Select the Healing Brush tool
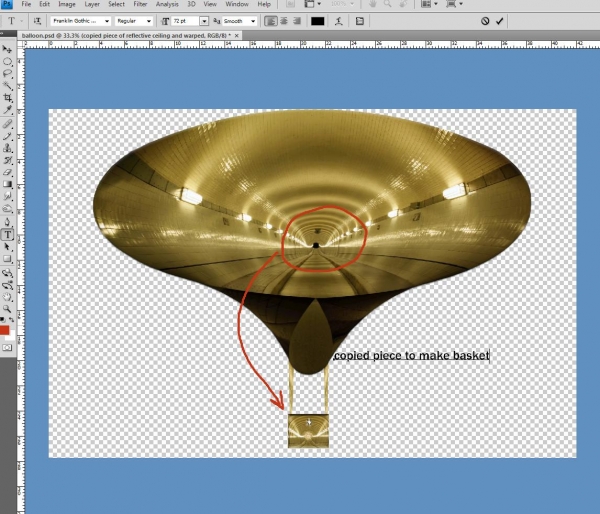Viewport: 600px width, 514px height. click(7, 124)
